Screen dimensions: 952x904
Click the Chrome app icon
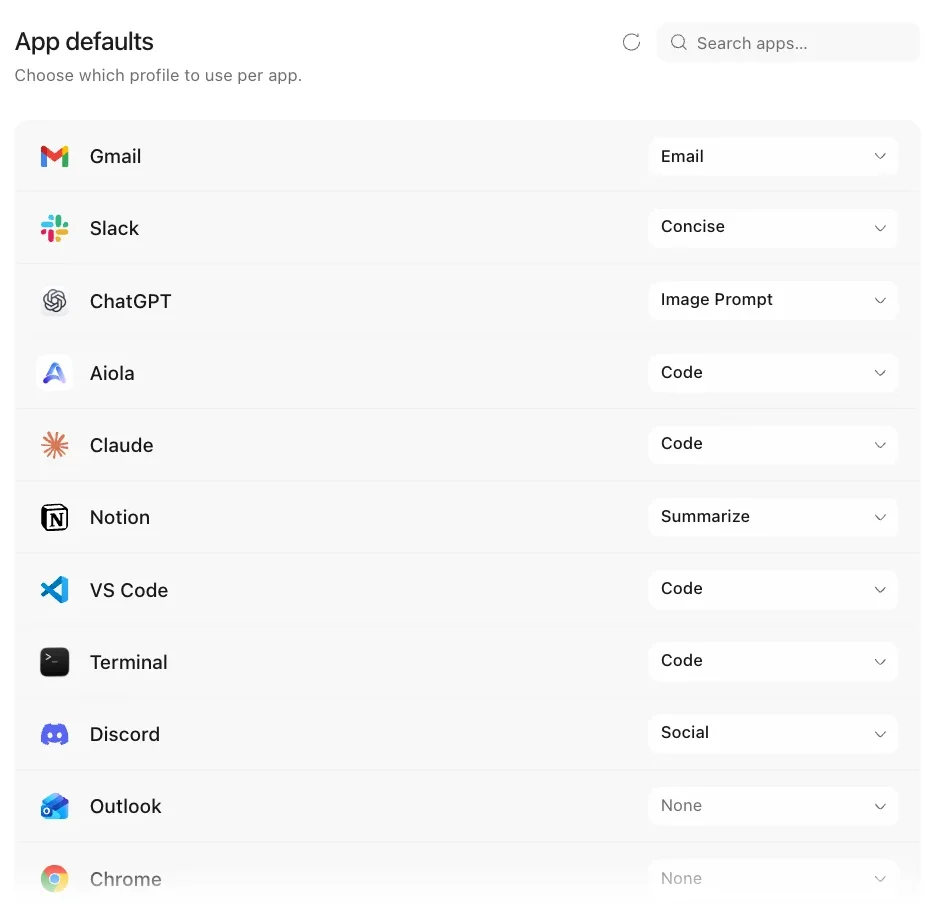[x=55, y=879]
